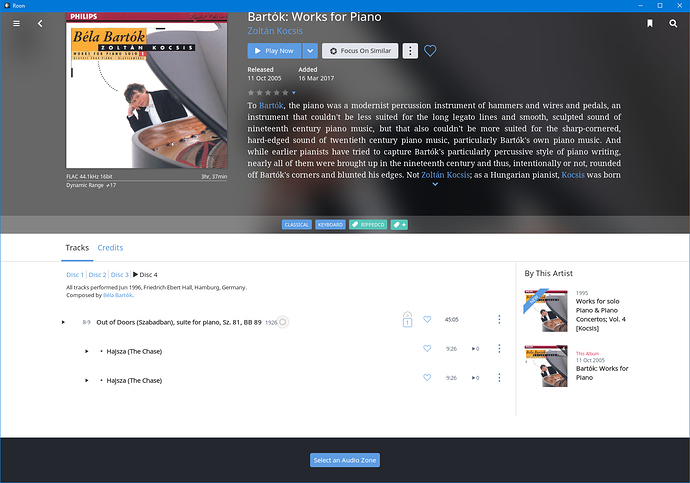Click the 45:05 work duration
This screenshot has height=483, width=690.
pyautogui.click(x=451, y=319)
